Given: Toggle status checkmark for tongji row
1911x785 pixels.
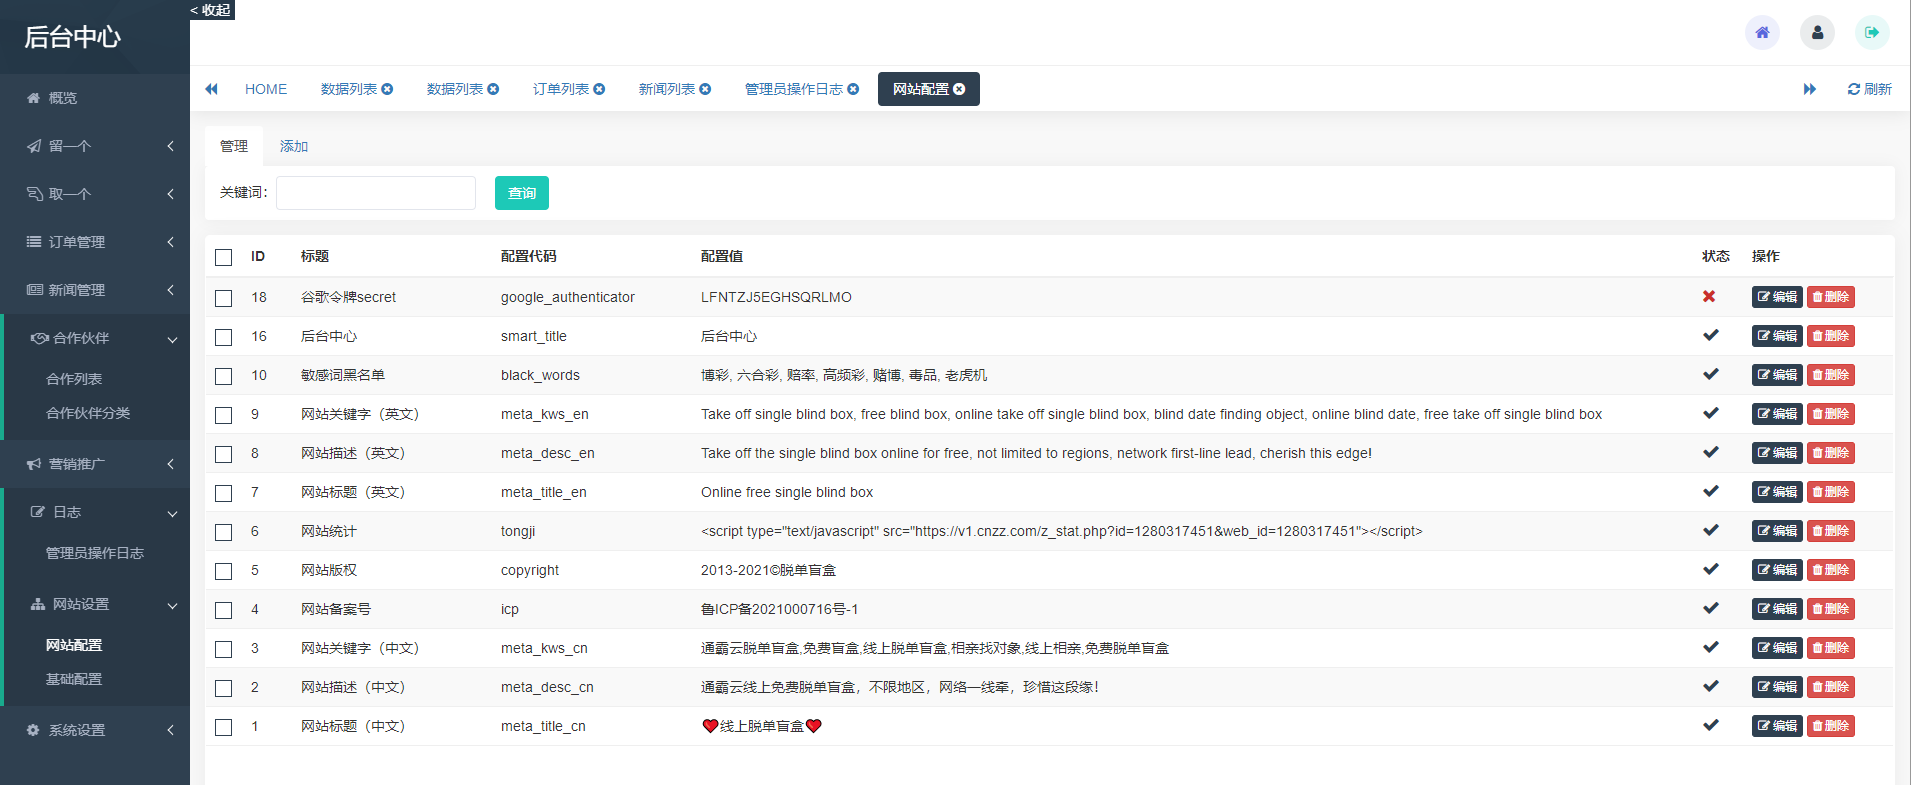Looking at the screenshot, I should coord(1710,531).
